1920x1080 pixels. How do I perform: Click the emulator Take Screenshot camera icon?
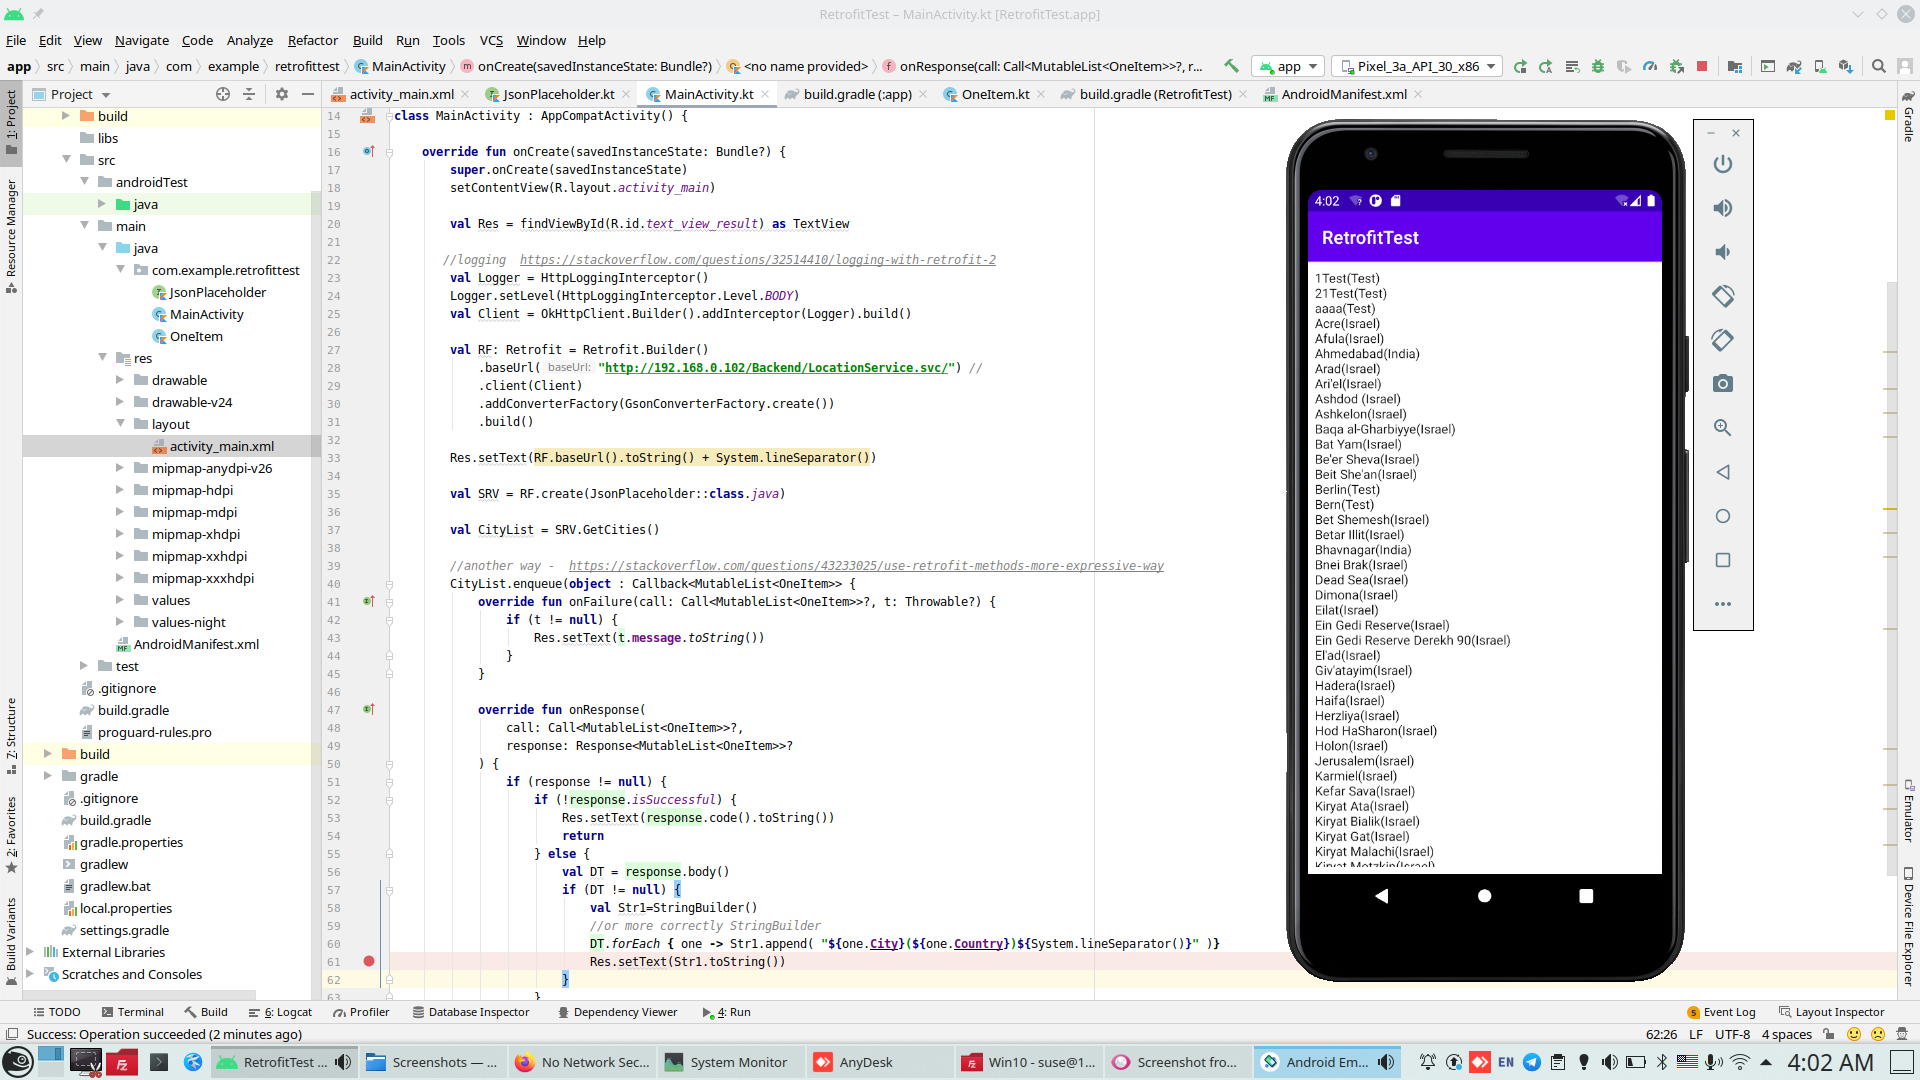point(1722,384)
